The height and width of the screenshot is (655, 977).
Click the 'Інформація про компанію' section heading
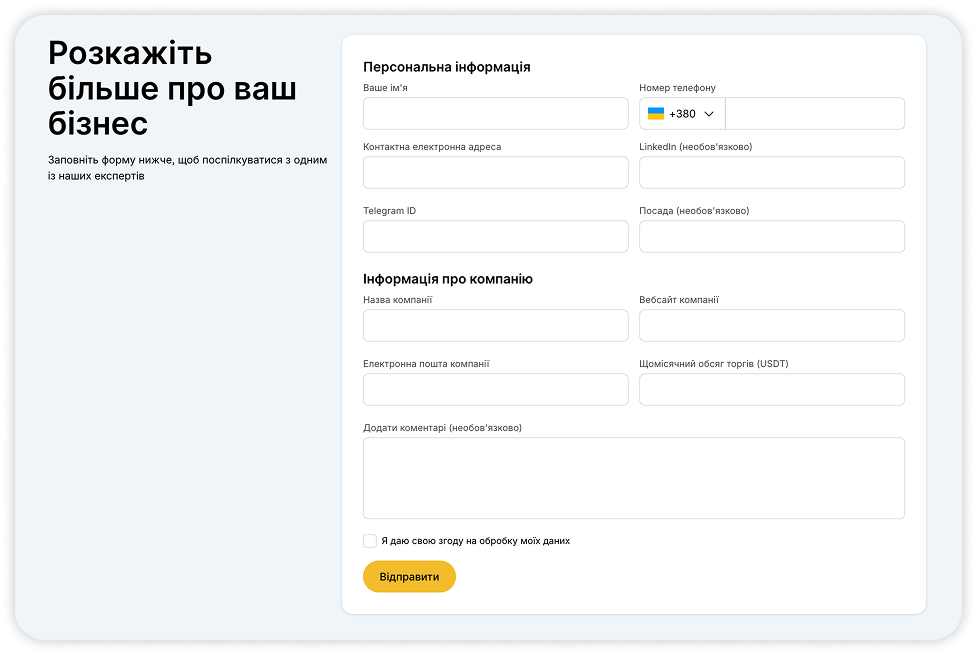(447, 279)
